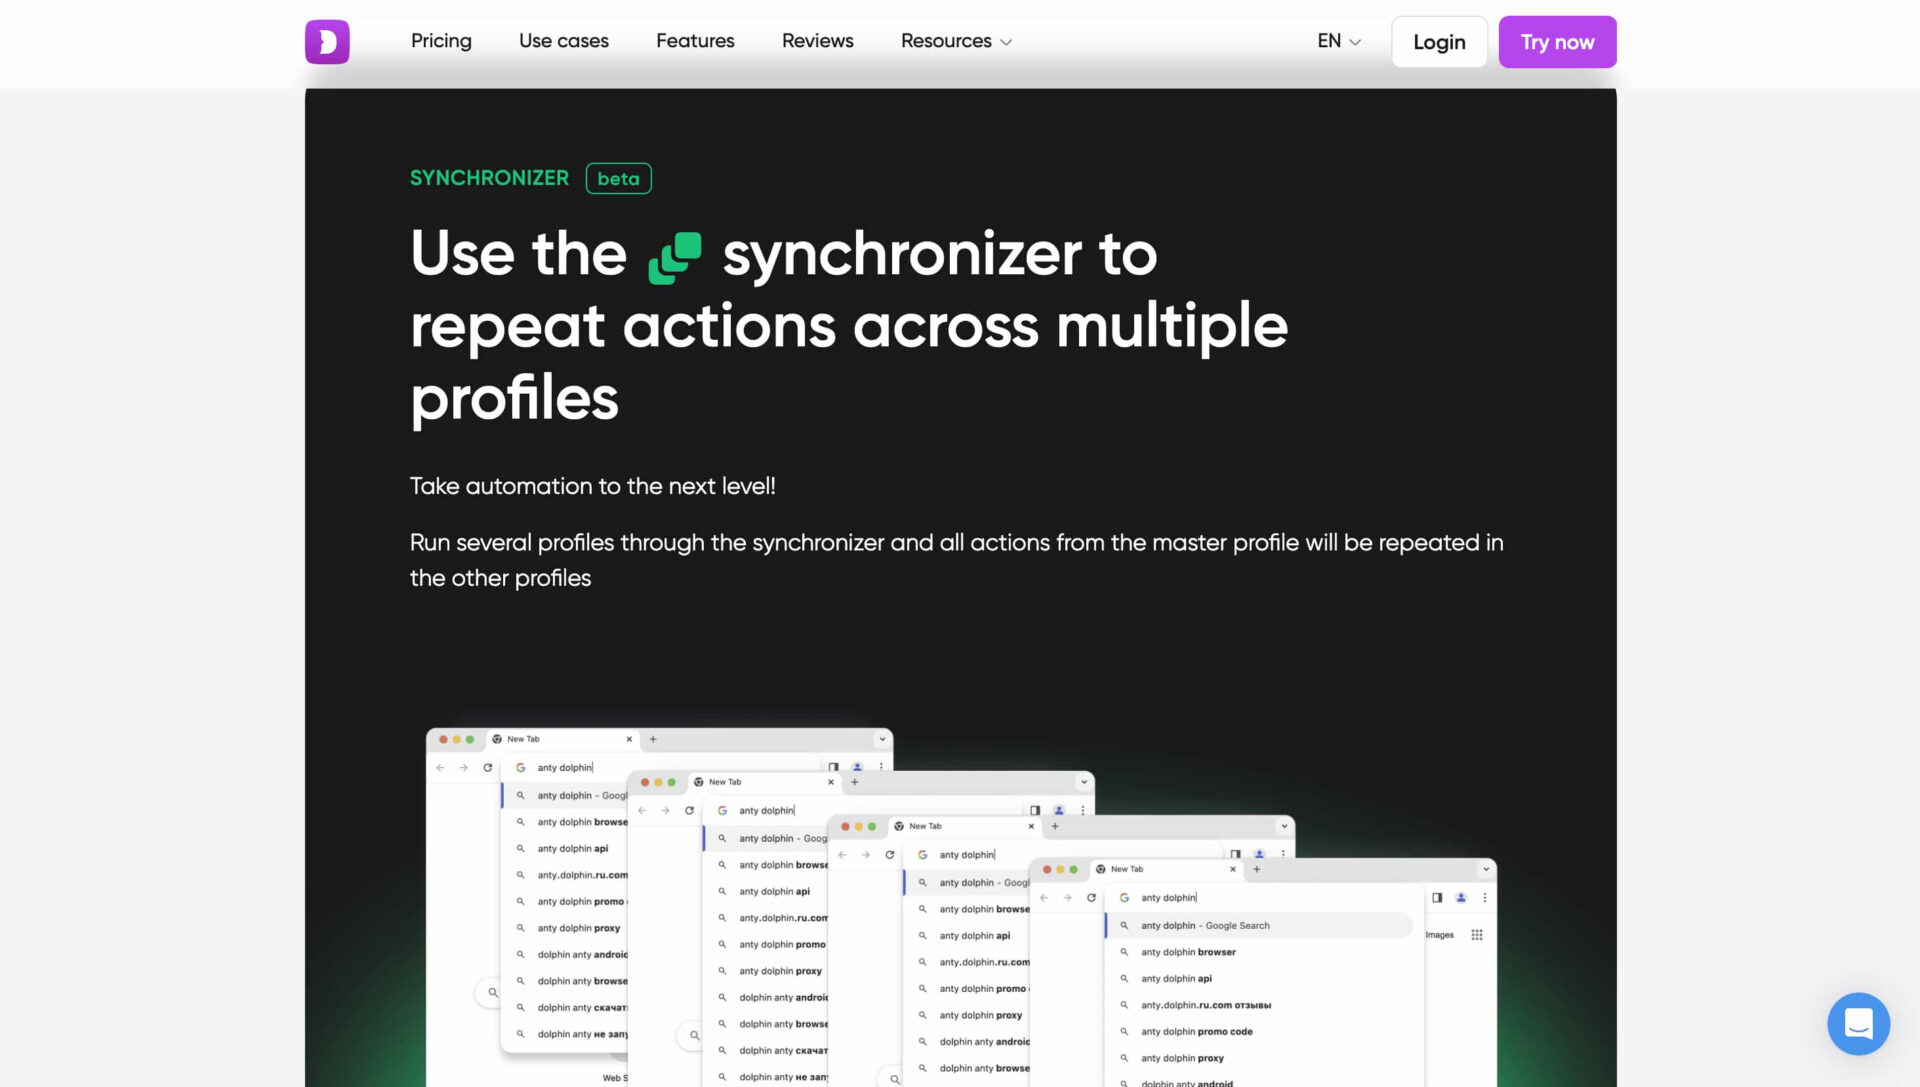The image size is (1920, 1087).
Task: Click the beta badge label
Action: click(x=618, y=178)
